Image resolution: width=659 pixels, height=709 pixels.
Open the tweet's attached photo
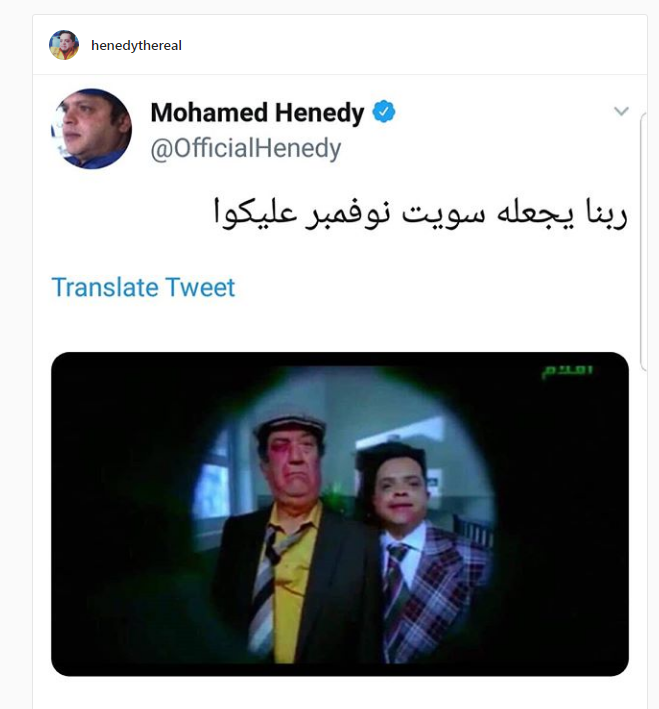click(340, 514)
